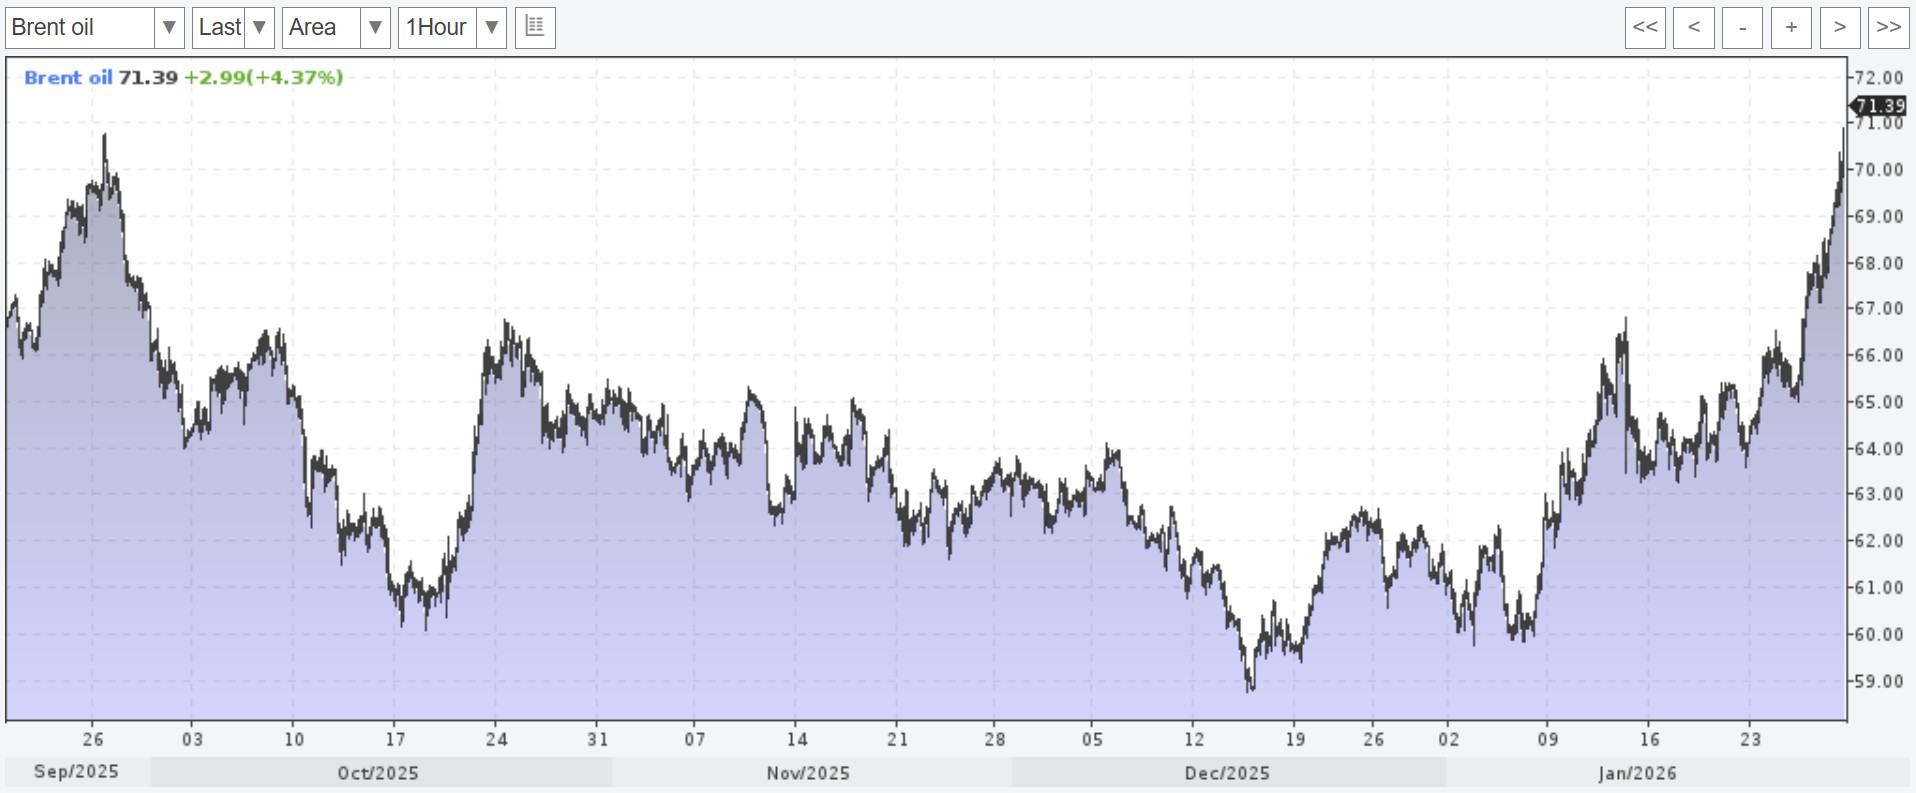Viewport: 1916px width, 793px height.
Task: Zoom out using the minus button
Action: [1742, 27]
